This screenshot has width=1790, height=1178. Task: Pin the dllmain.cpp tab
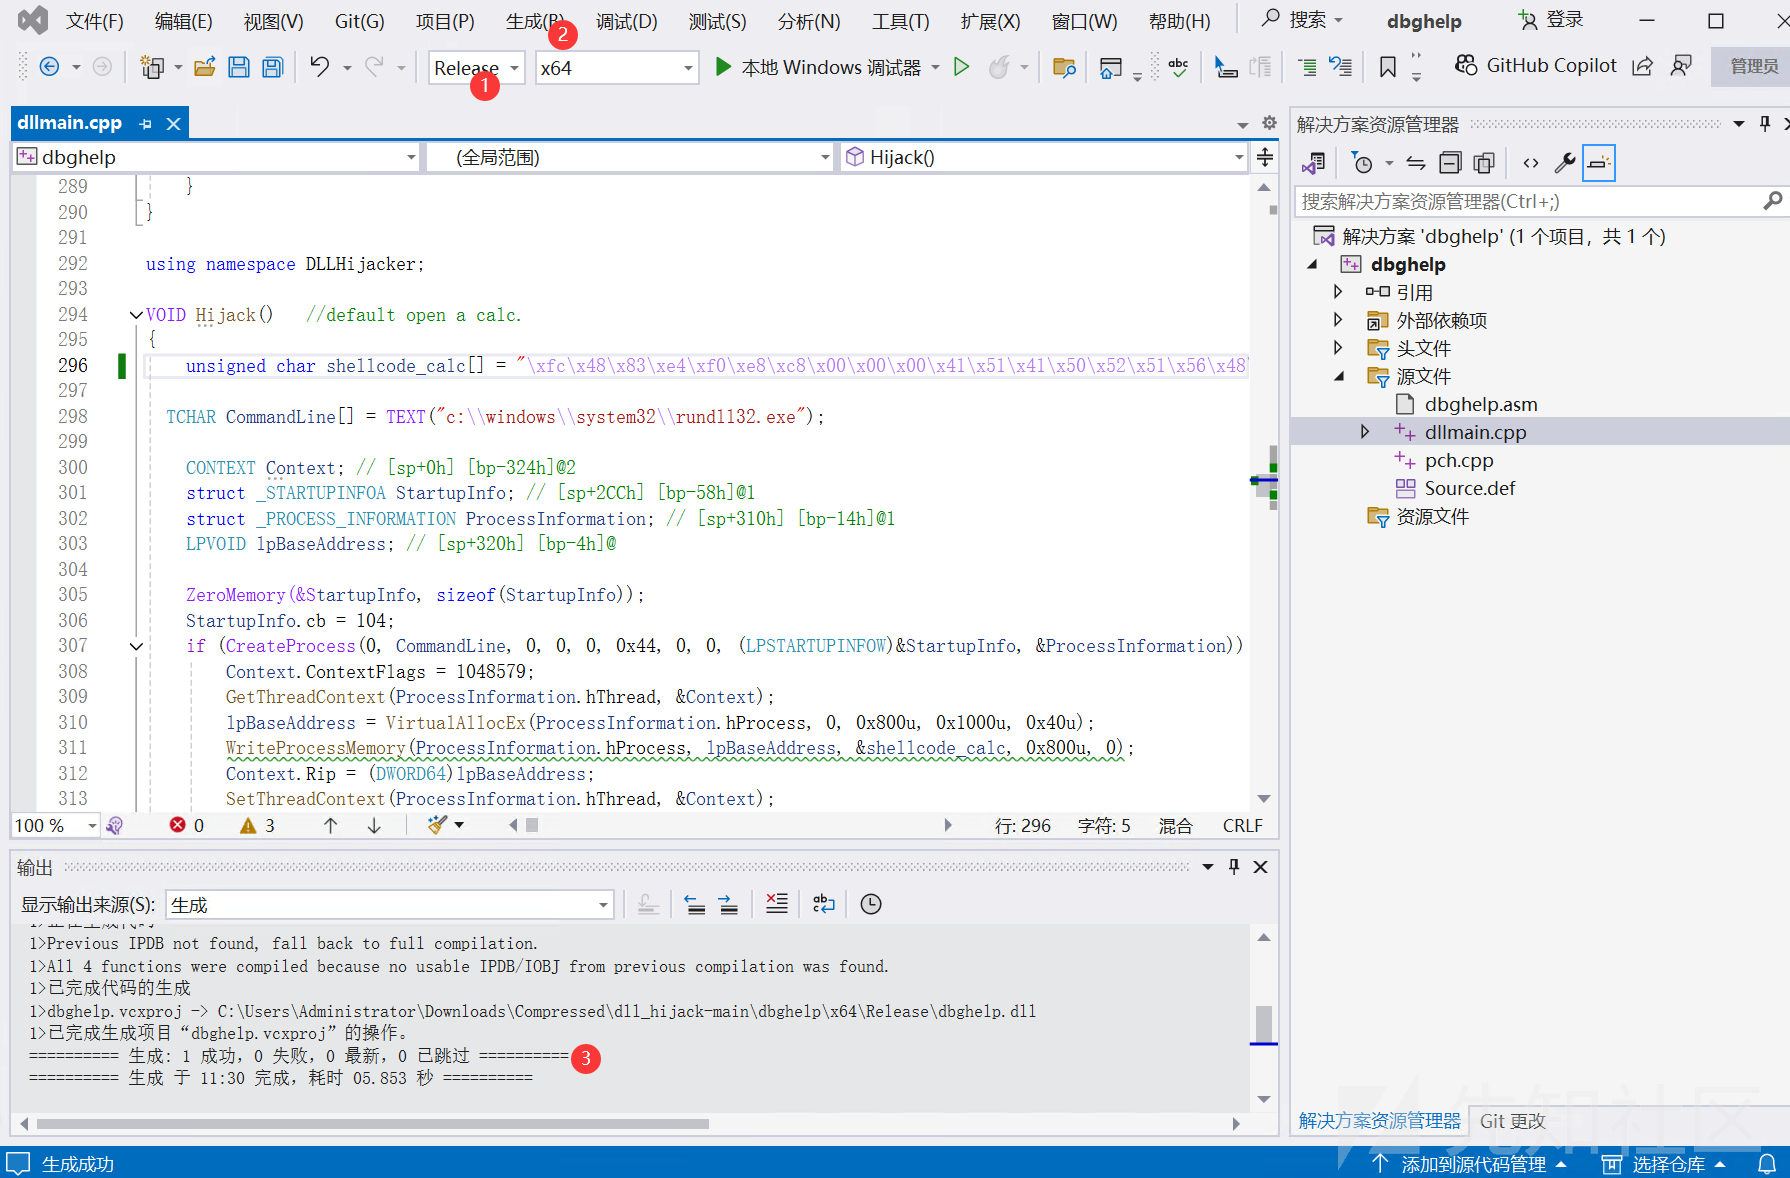tap(146, 124)
